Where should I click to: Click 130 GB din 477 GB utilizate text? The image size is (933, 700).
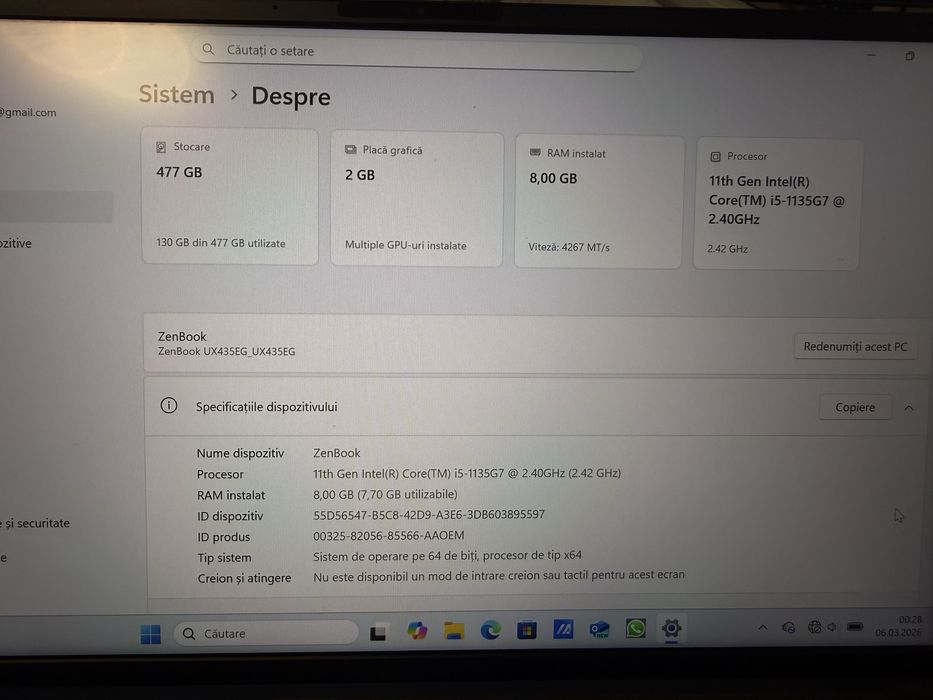click(221, 243)
